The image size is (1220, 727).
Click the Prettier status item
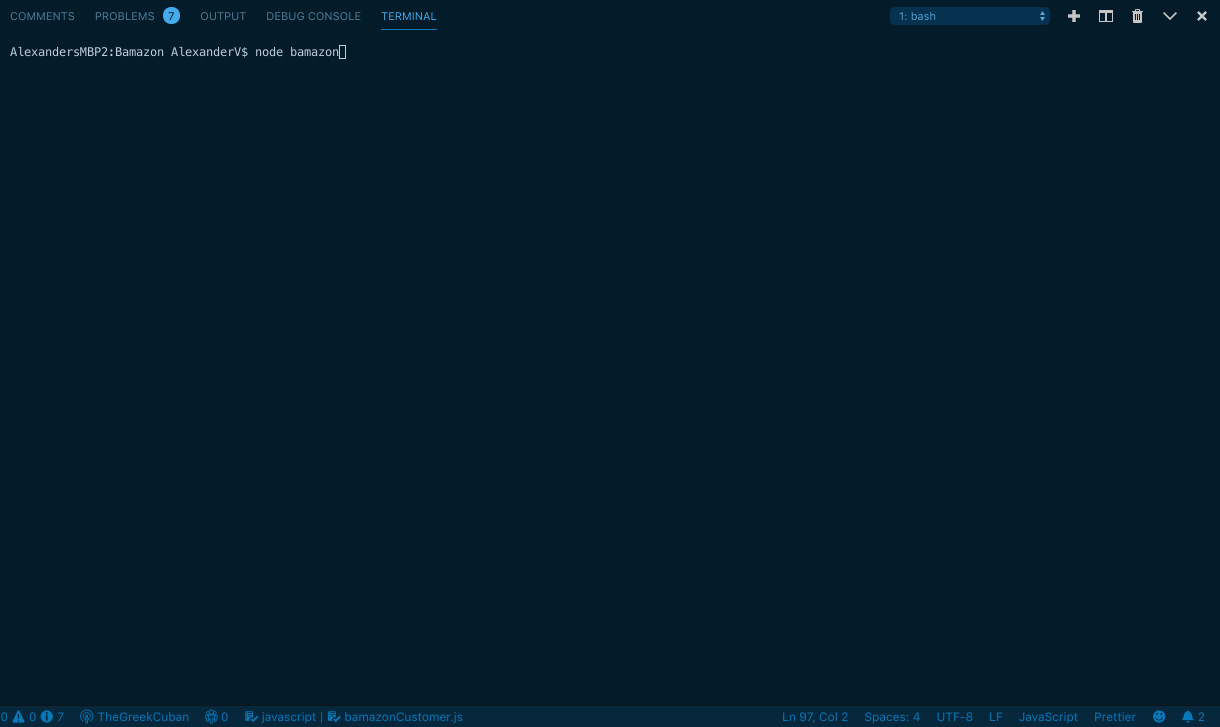click(x=1115, y=717)
